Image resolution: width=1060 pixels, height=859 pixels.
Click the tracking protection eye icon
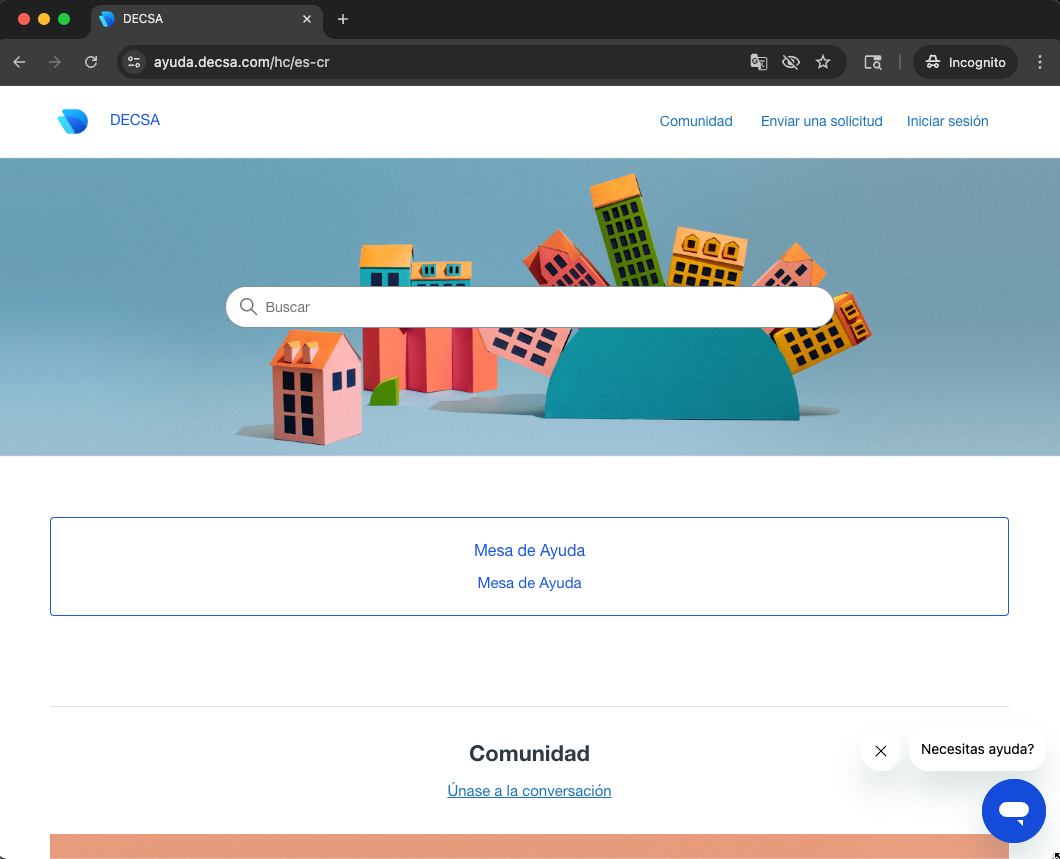pos(790,62)
